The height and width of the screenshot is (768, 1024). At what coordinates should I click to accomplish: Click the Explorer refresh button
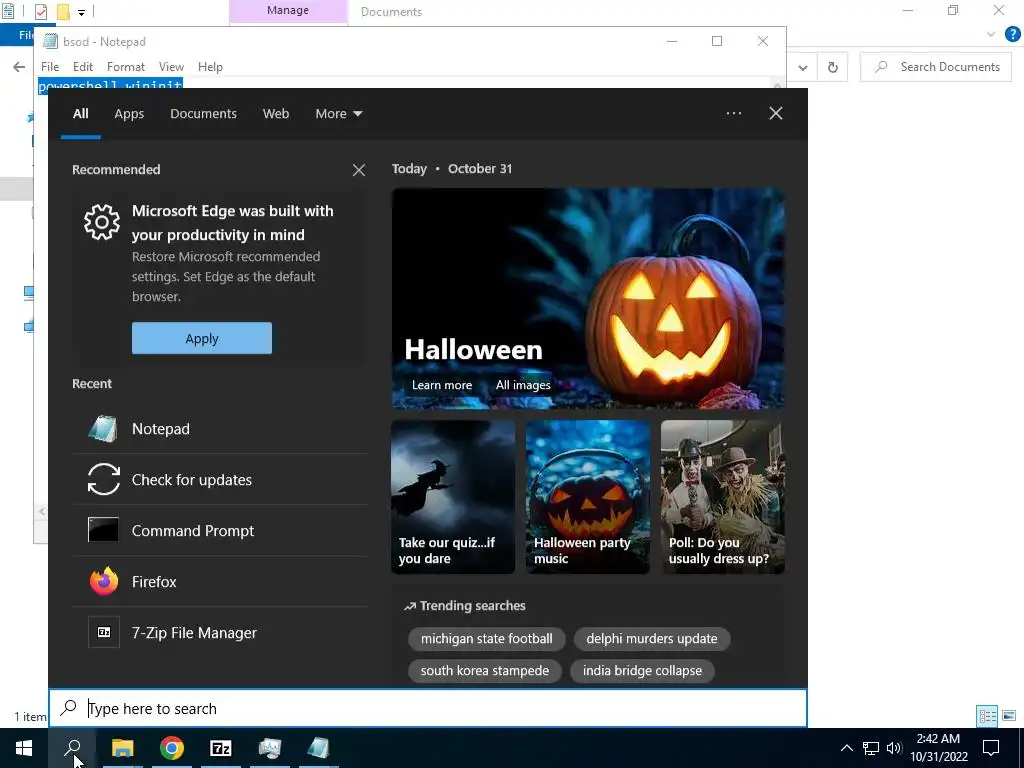(x=833, y=67)
